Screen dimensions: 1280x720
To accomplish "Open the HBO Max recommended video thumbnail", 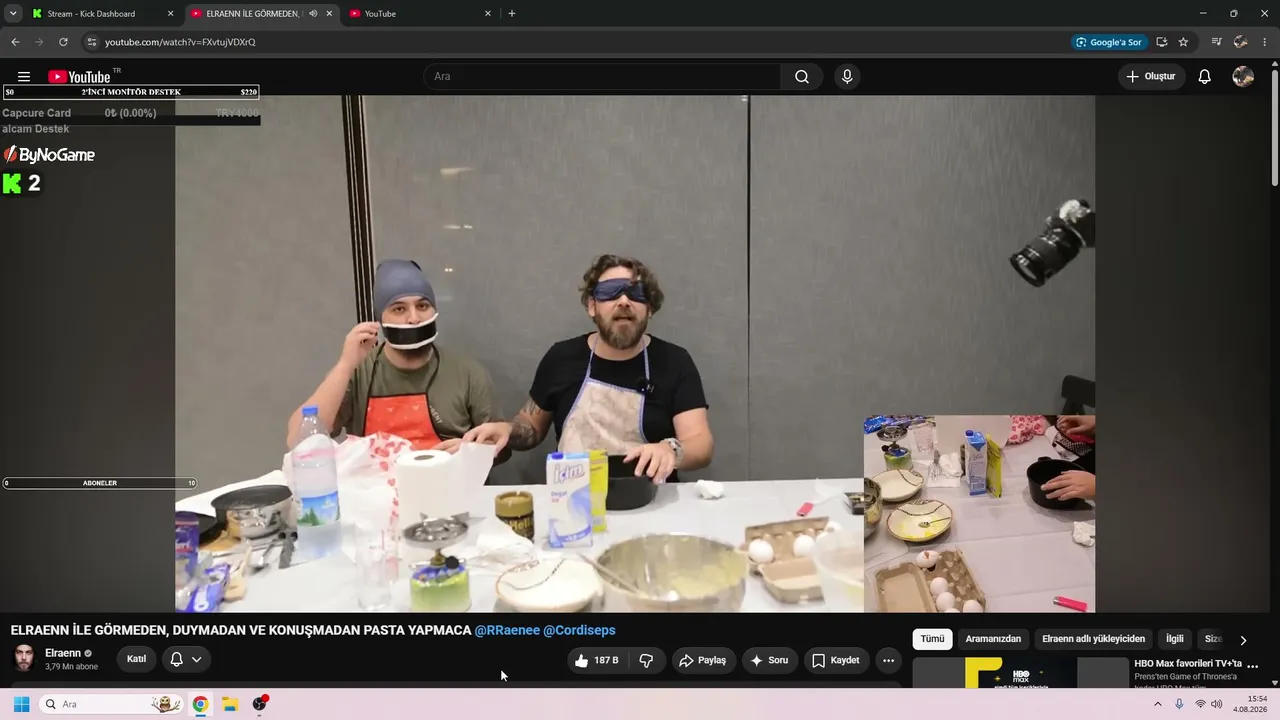I will pos(1020,673).
